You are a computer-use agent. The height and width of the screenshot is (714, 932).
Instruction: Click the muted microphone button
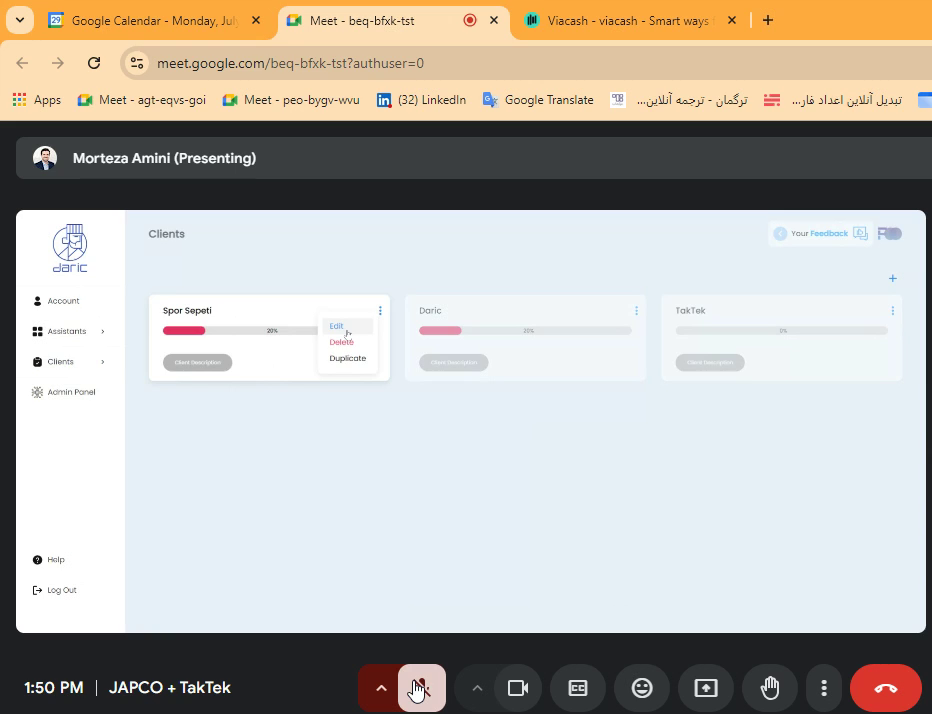click(421, 688)
